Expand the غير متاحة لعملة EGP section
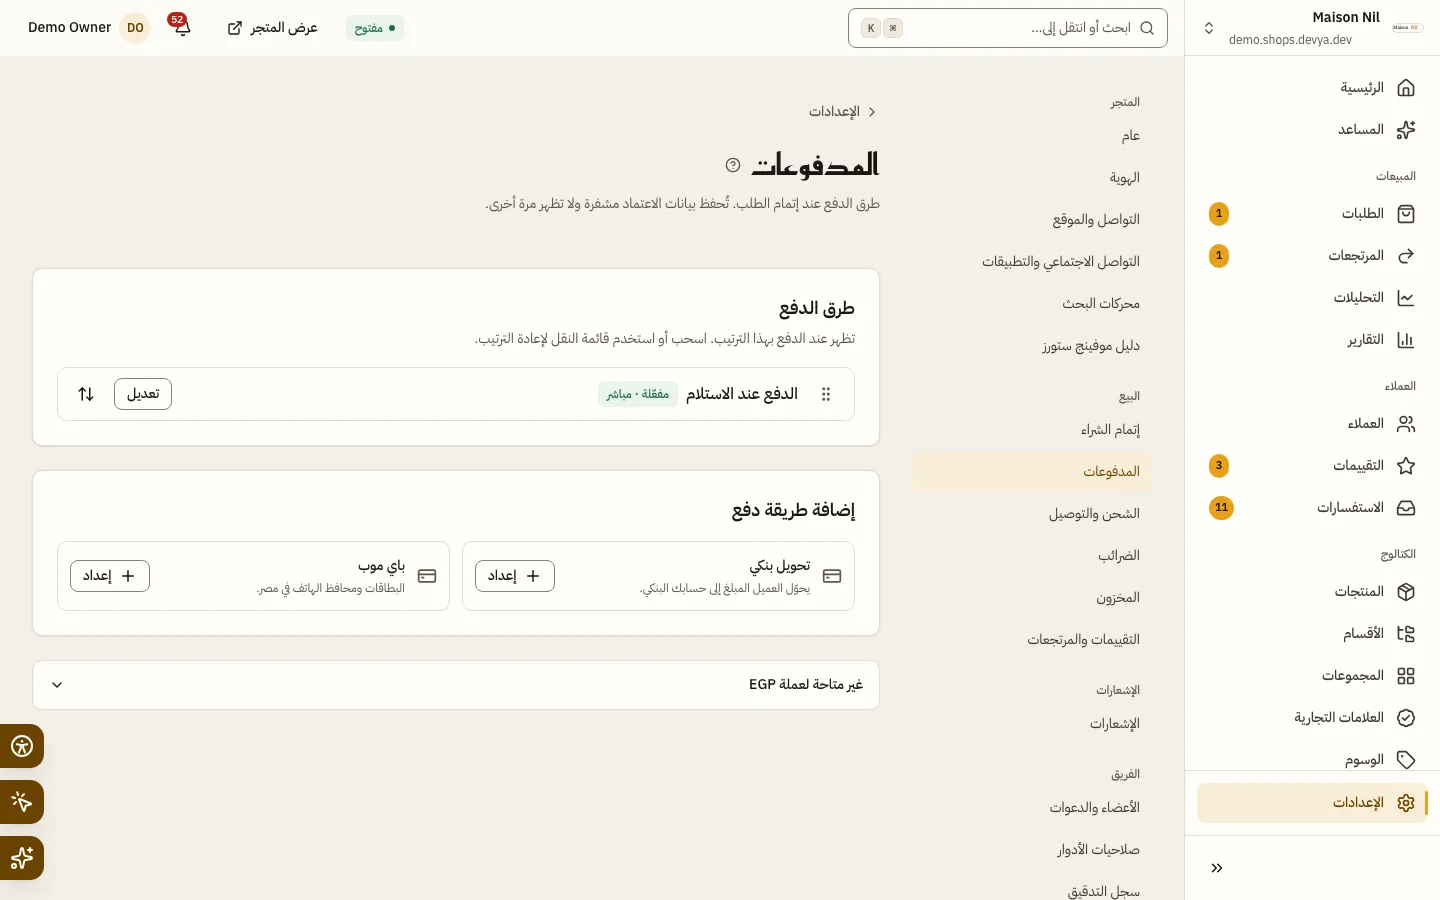The image size is (1440, 900). [456, 685]
